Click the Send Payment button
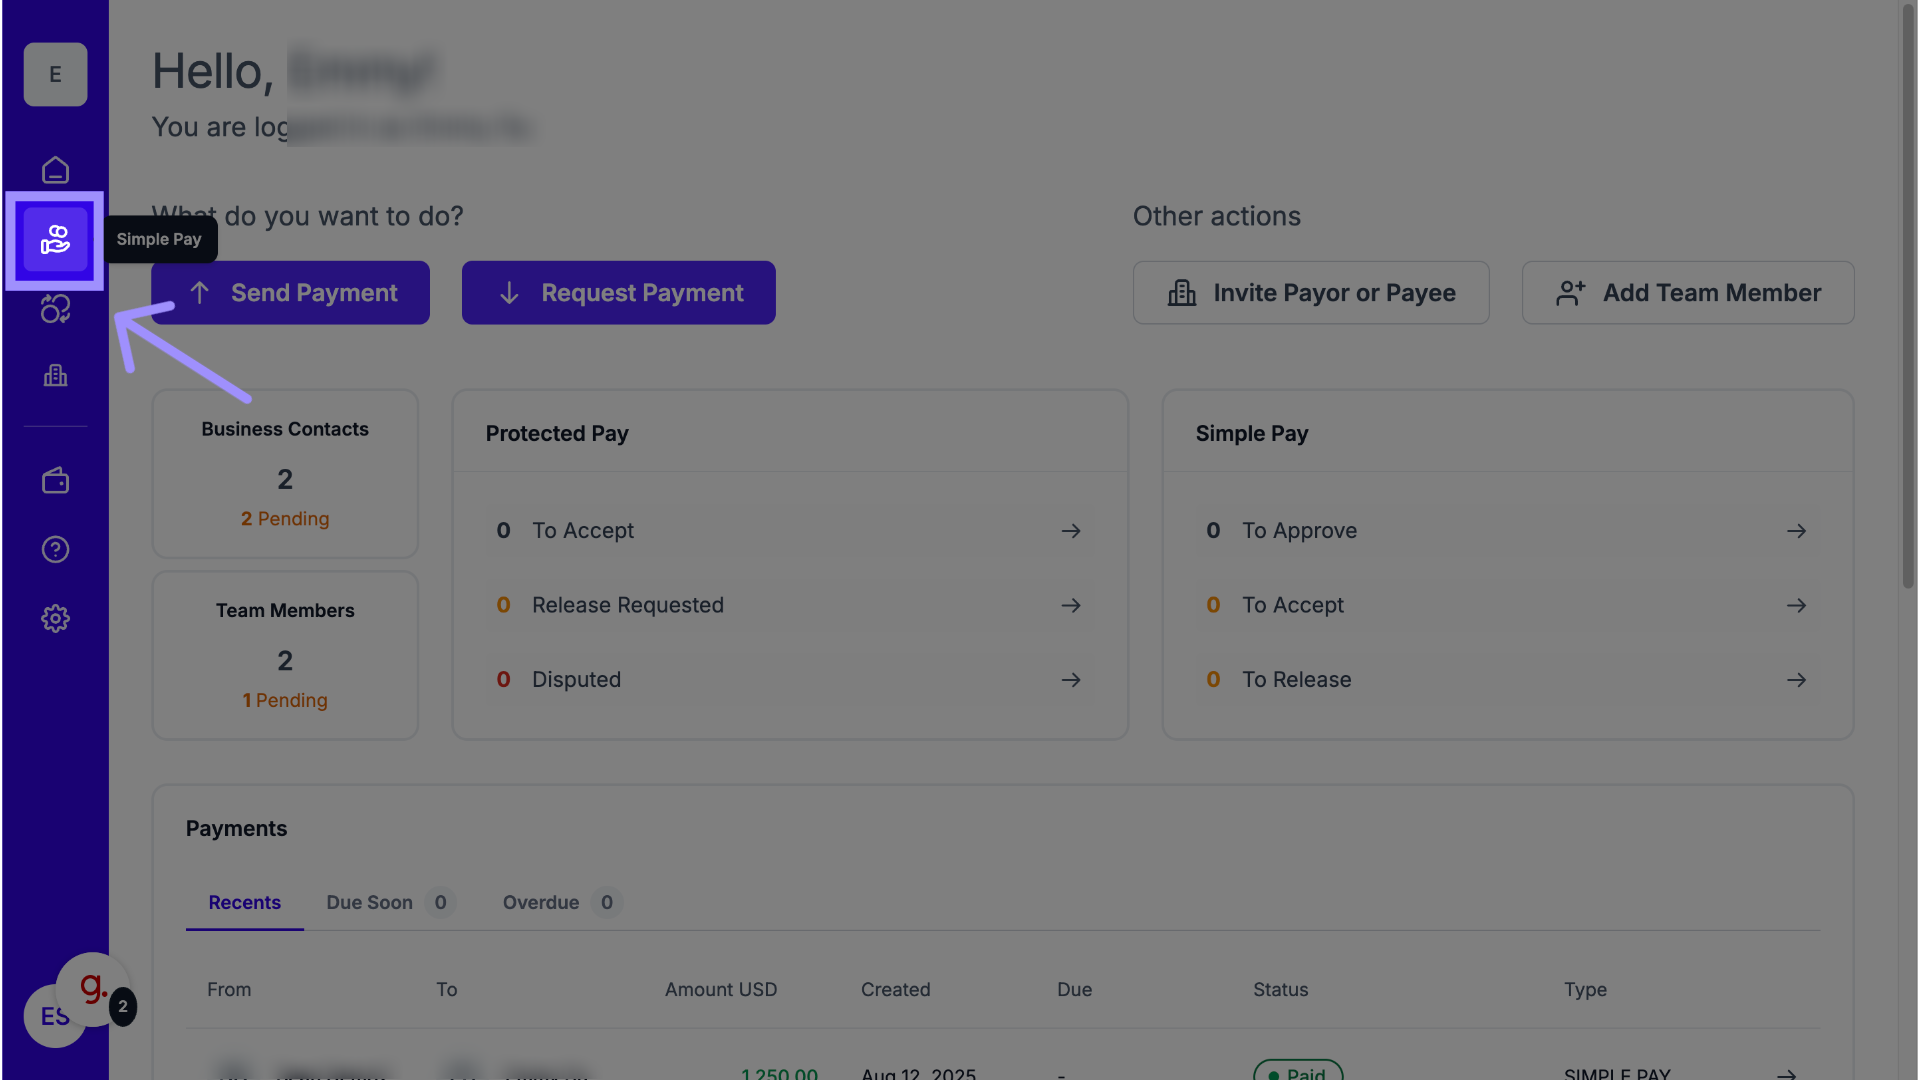Viewport: 1920px width, 1080px height. 290,293
